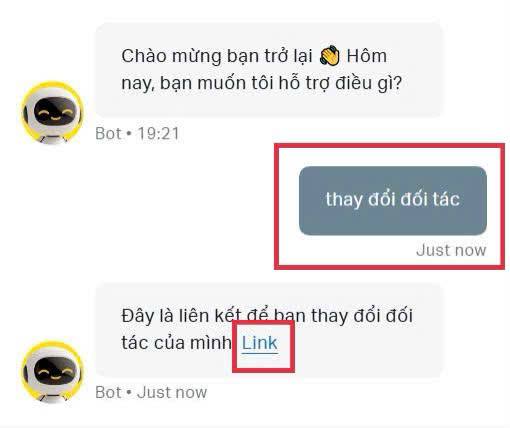The width and height of the screenshot is (510, 428).
Task: Click 'Just now' under the sent message
Action: pos(451,250)
